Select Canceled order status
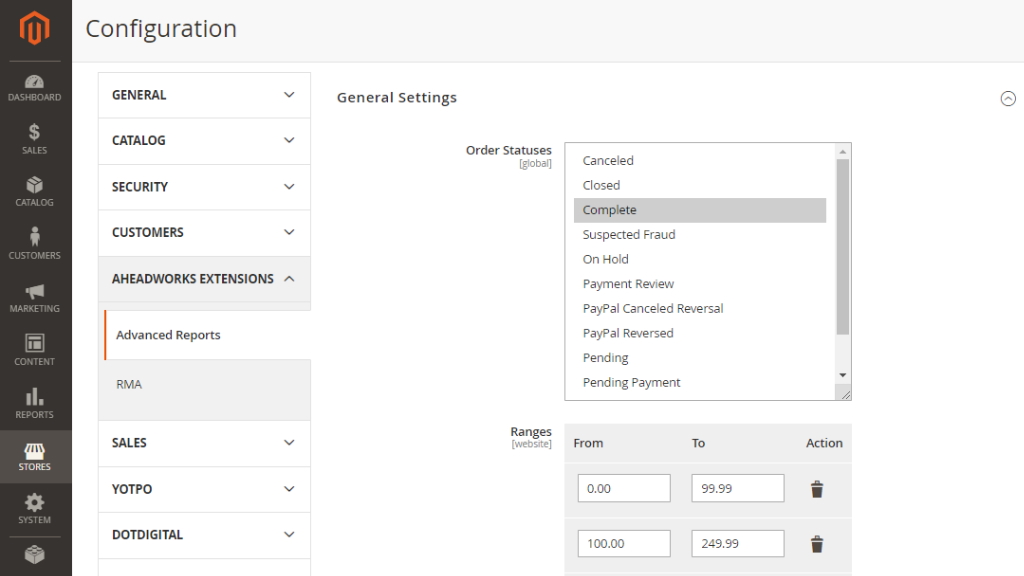This screenshot has height=576, width=1024. click(x=699, y=161)
